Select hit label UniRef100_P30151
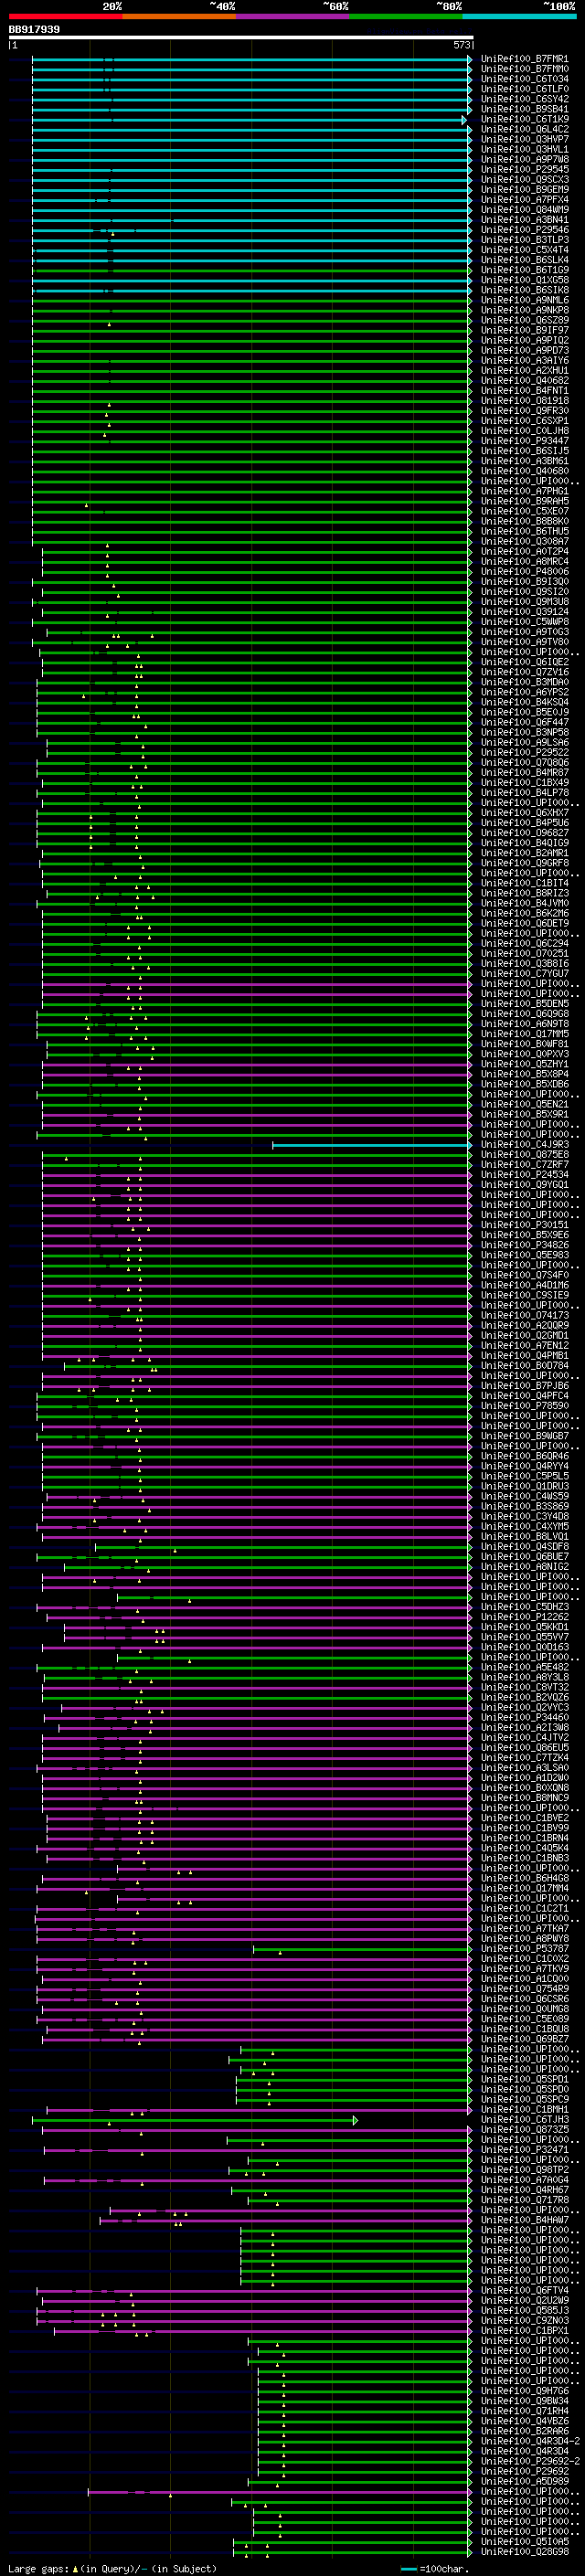Viewport: 585px width, 2576px height. click(525, 1225)
